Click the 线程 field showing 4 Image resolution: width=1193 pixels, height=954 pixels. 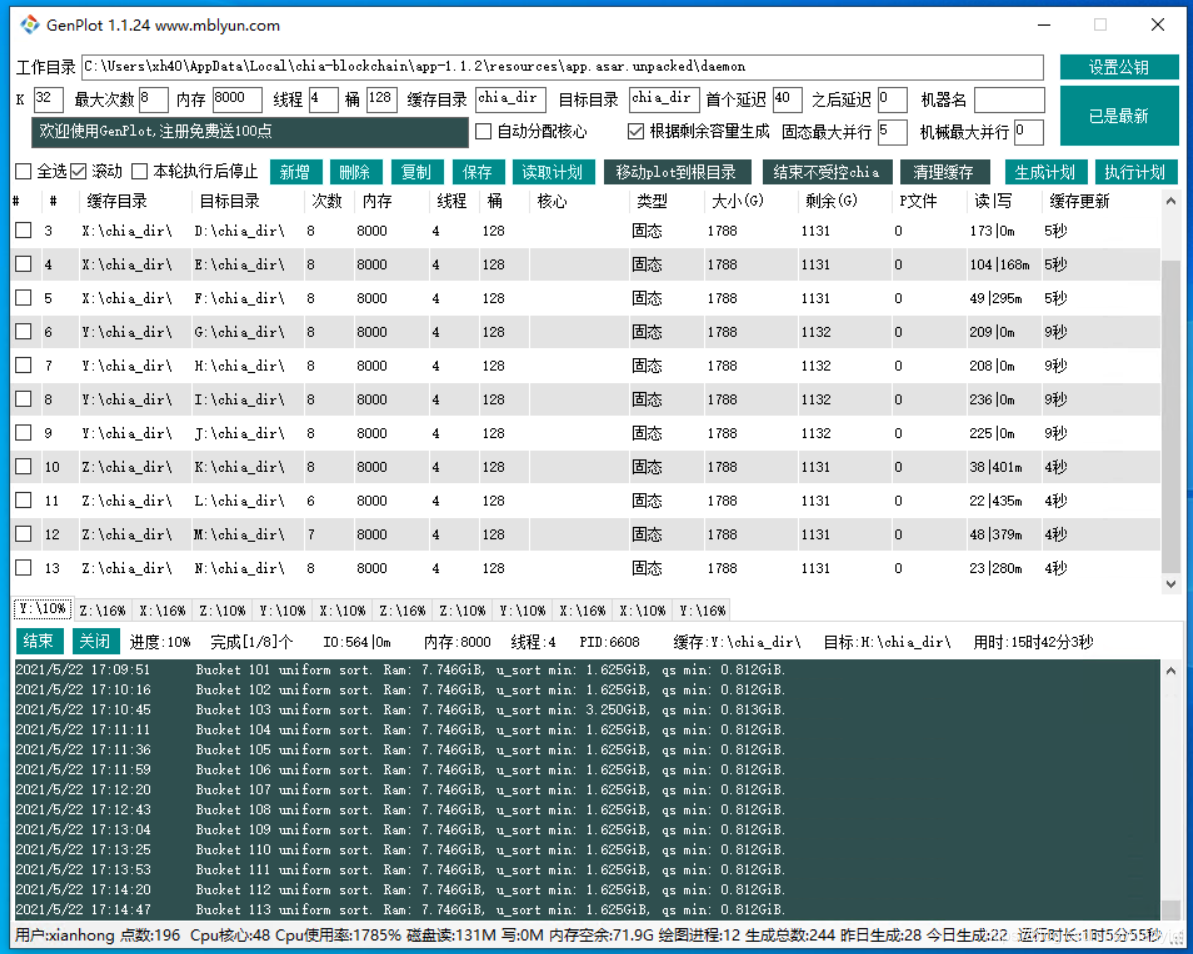tap(323, 100)
